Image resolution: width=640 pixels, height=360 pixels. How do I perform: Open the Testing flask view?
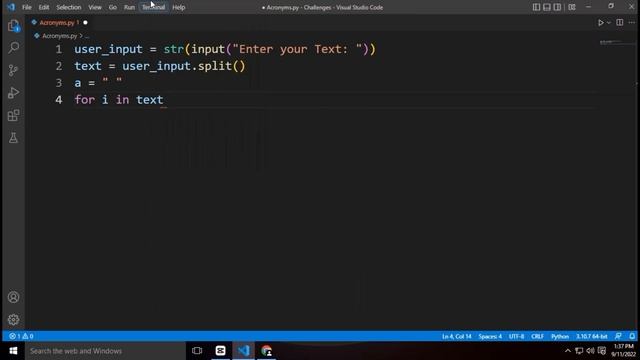click(x=13, y=138)
